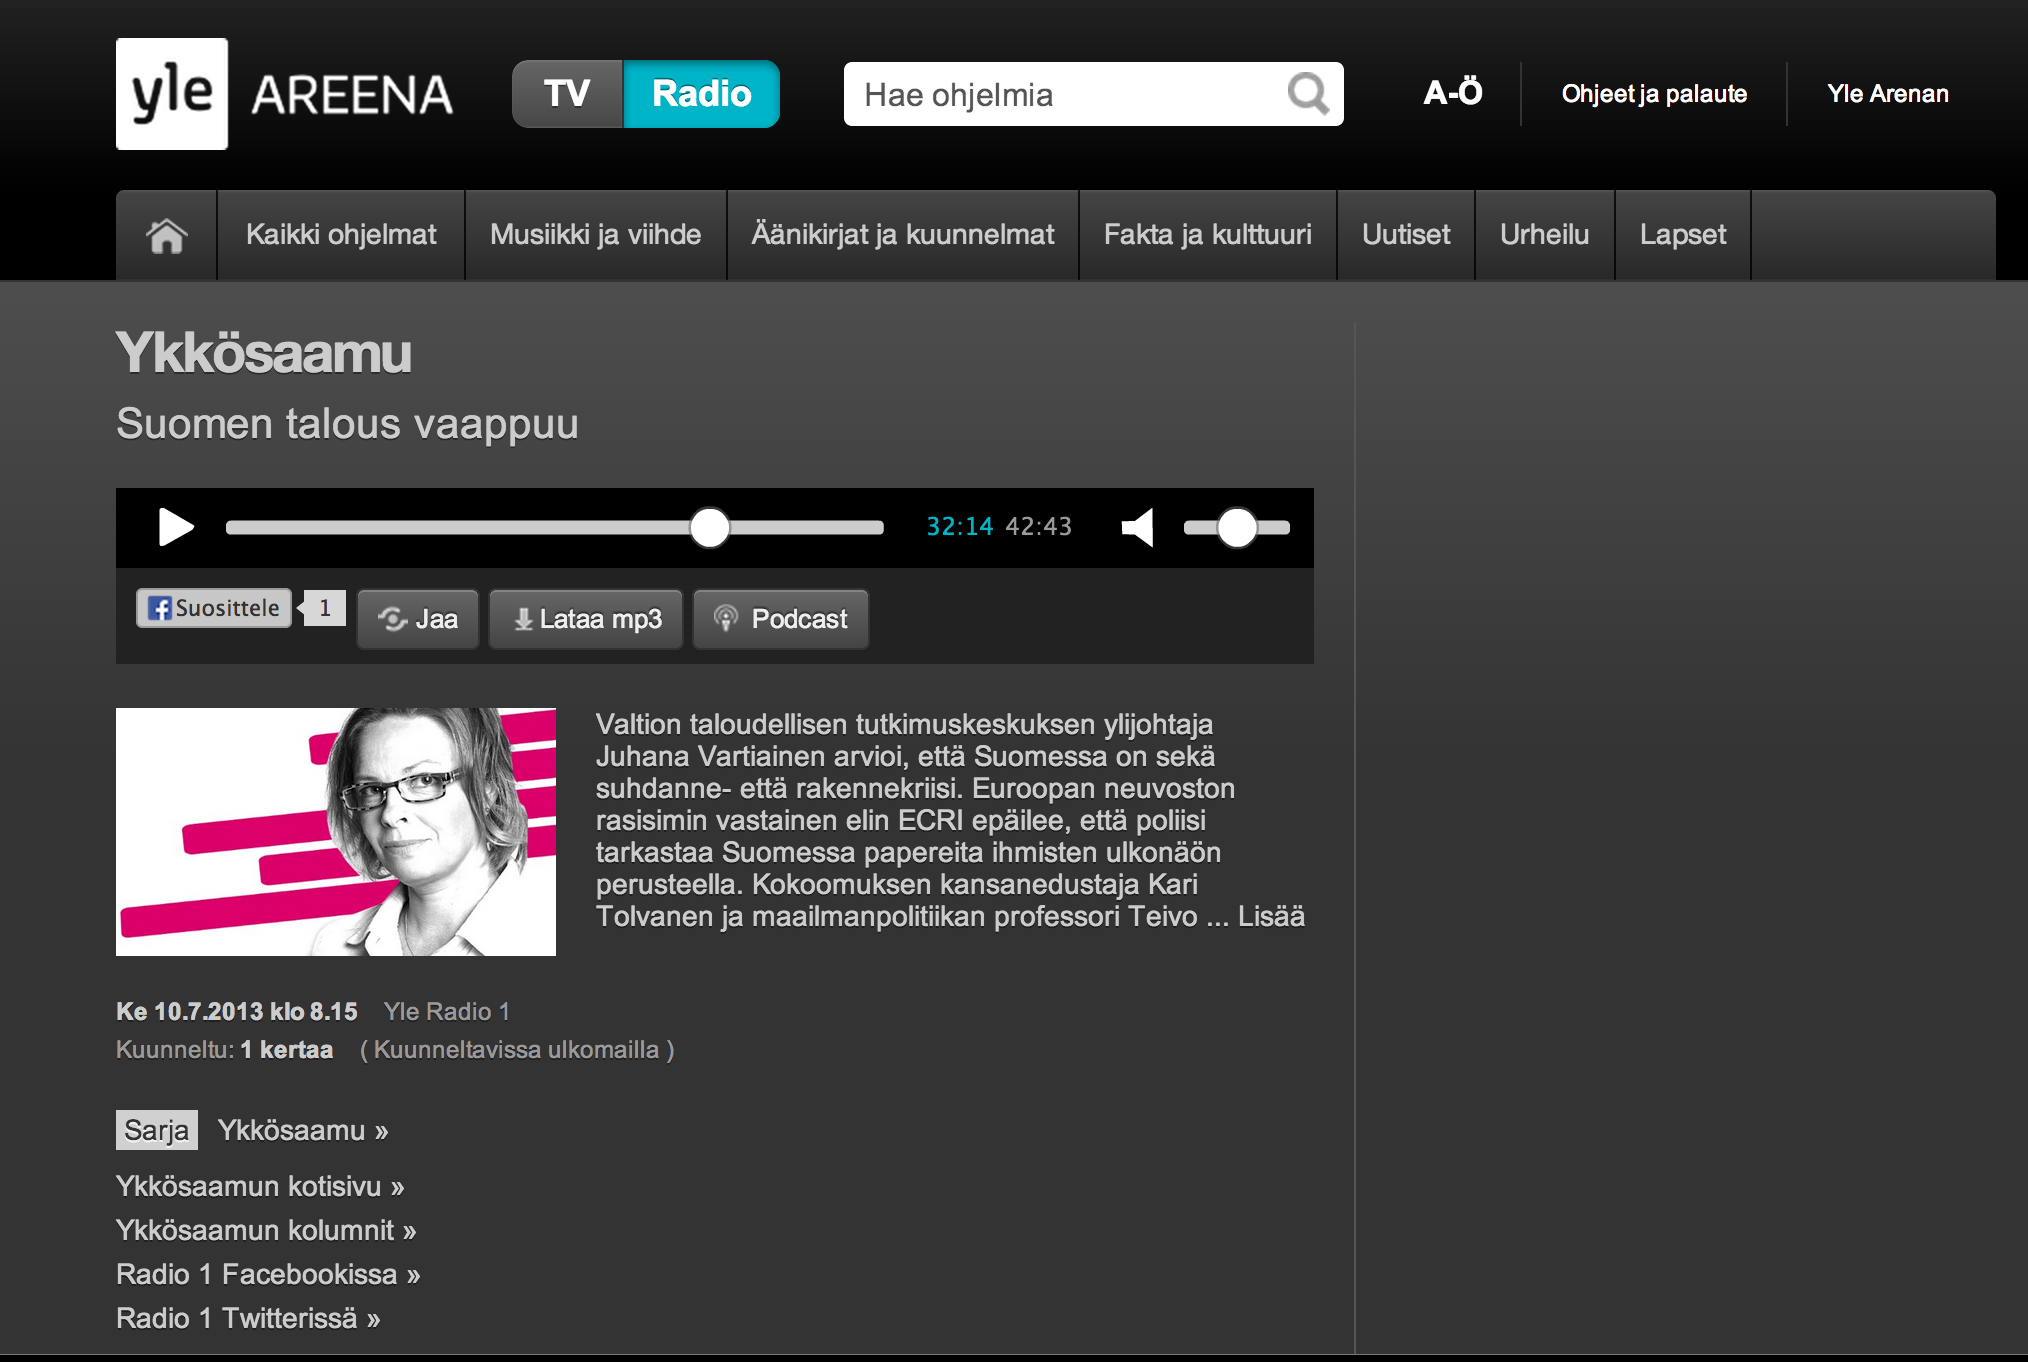Click the Facebook Suosittele button
This screenshot has width=2028, height=1362.
click(x=214, y=608)
